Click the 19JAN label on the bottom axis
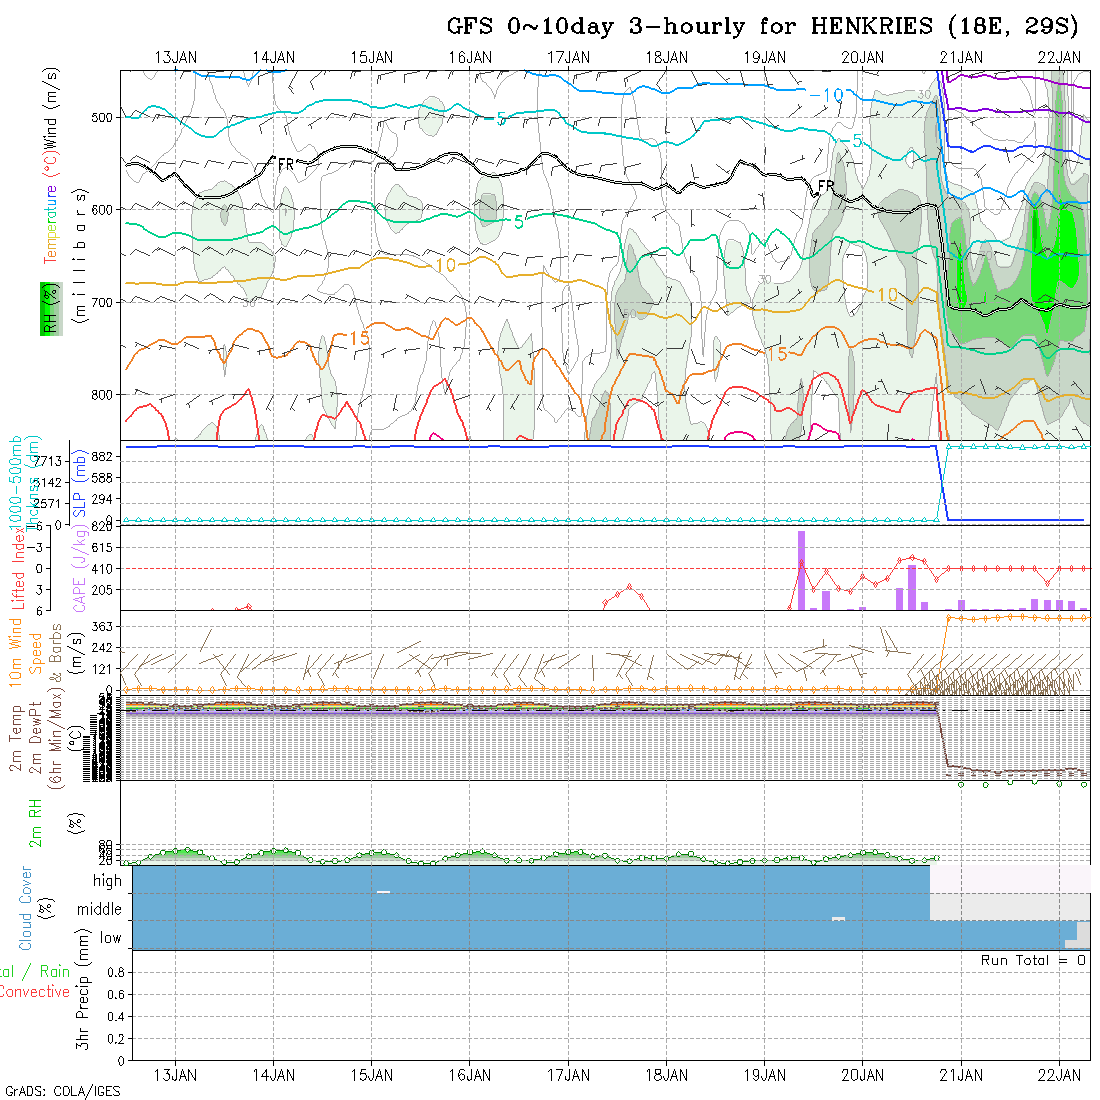Image resolution: width=1100 pixels, height=1100 pixels. [765, 1075]
